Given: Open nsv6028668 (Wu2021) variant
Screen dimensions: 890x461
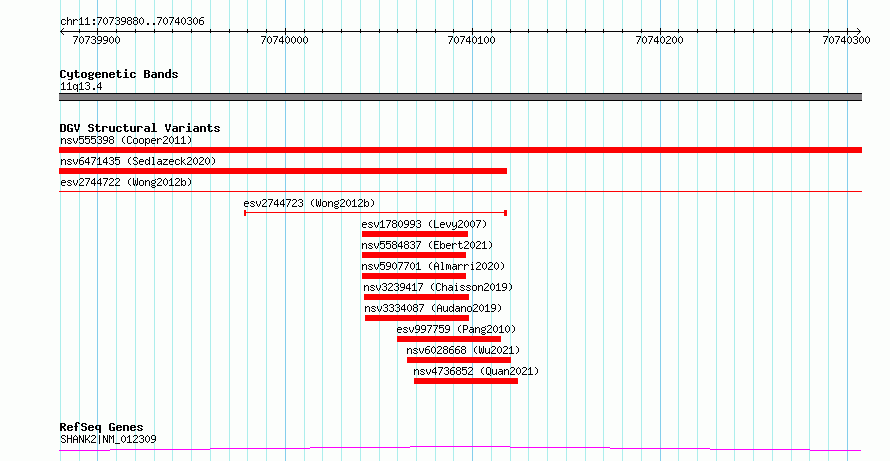Looking at the screenshot, I should tap(463, 350).
